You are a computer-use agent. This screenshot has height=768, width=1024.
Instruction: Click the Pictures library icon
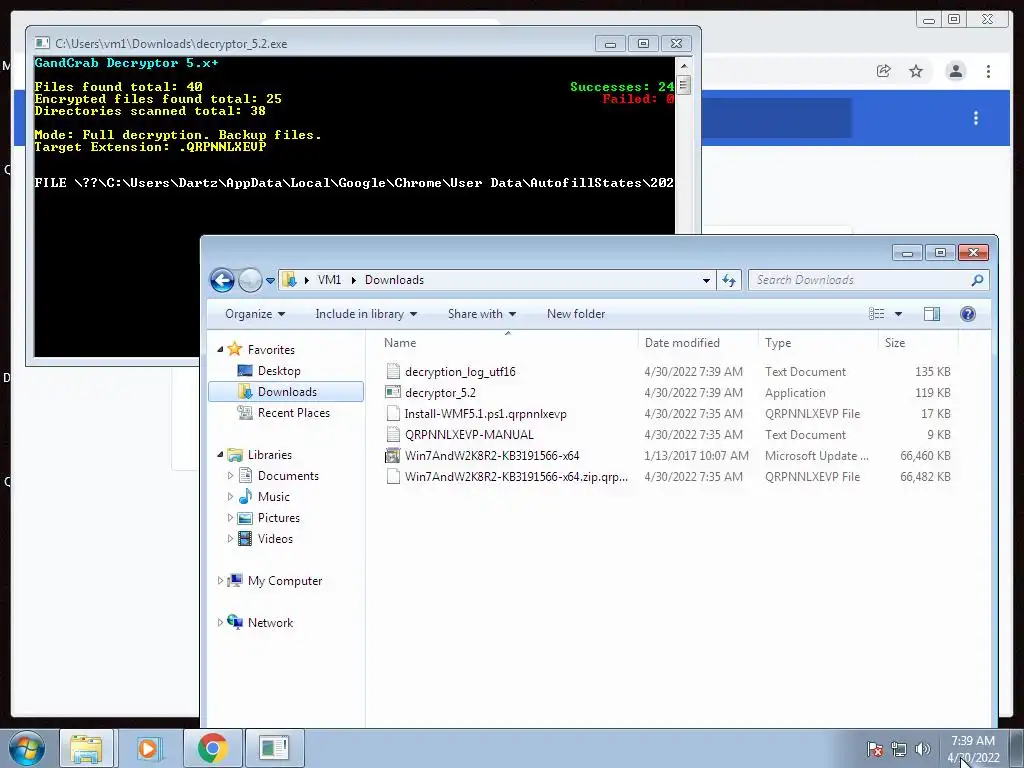pyautogui.click(x=246, y=518)
